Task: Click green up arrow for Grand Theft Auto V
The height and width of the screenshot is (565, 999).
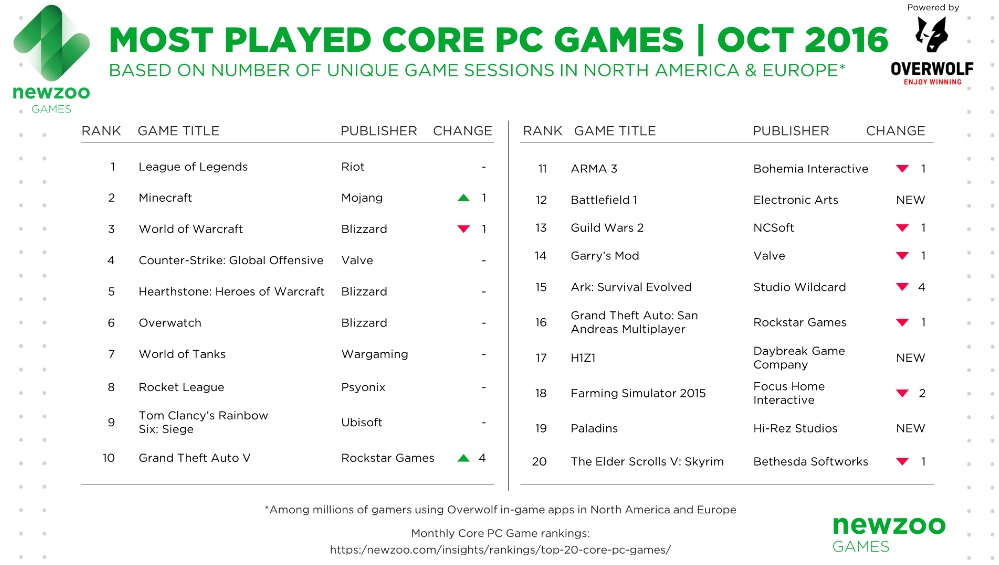Action: [463, 458]
